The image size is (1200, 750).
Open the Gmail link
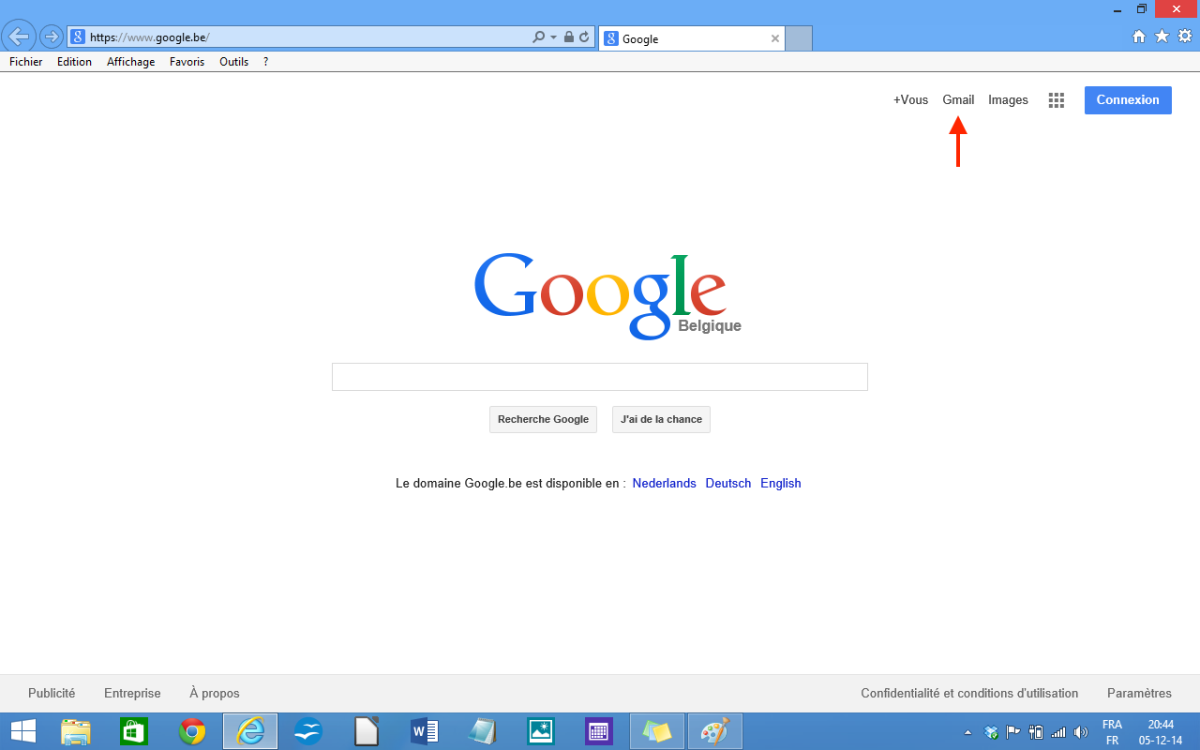point(958,100)
